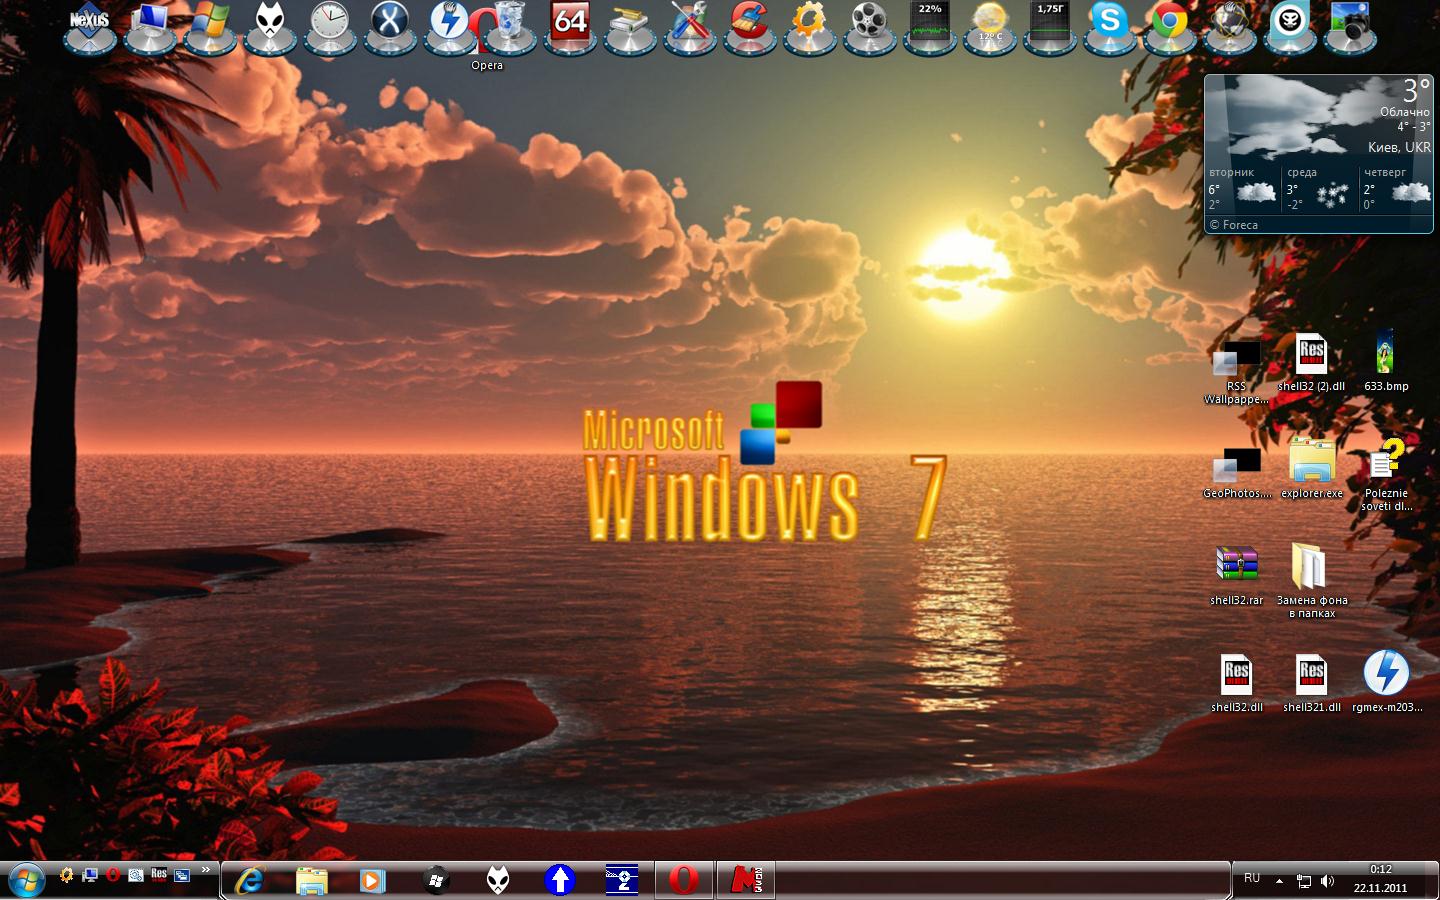Image resolution: width=1440 pixels, height=900 pixels.
Task: Select the shell32 (2).dll desktop file
Action: tap(1311, 362)
